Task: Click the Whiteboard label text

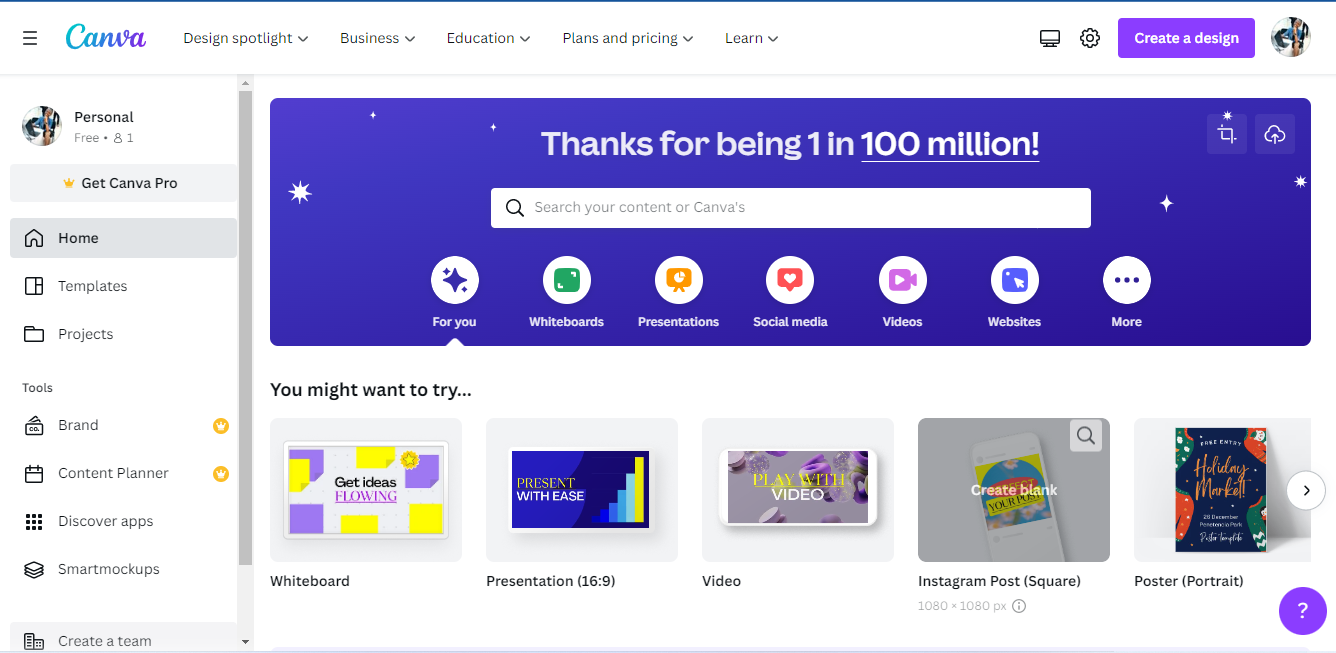Action: (x=310, y=581)
